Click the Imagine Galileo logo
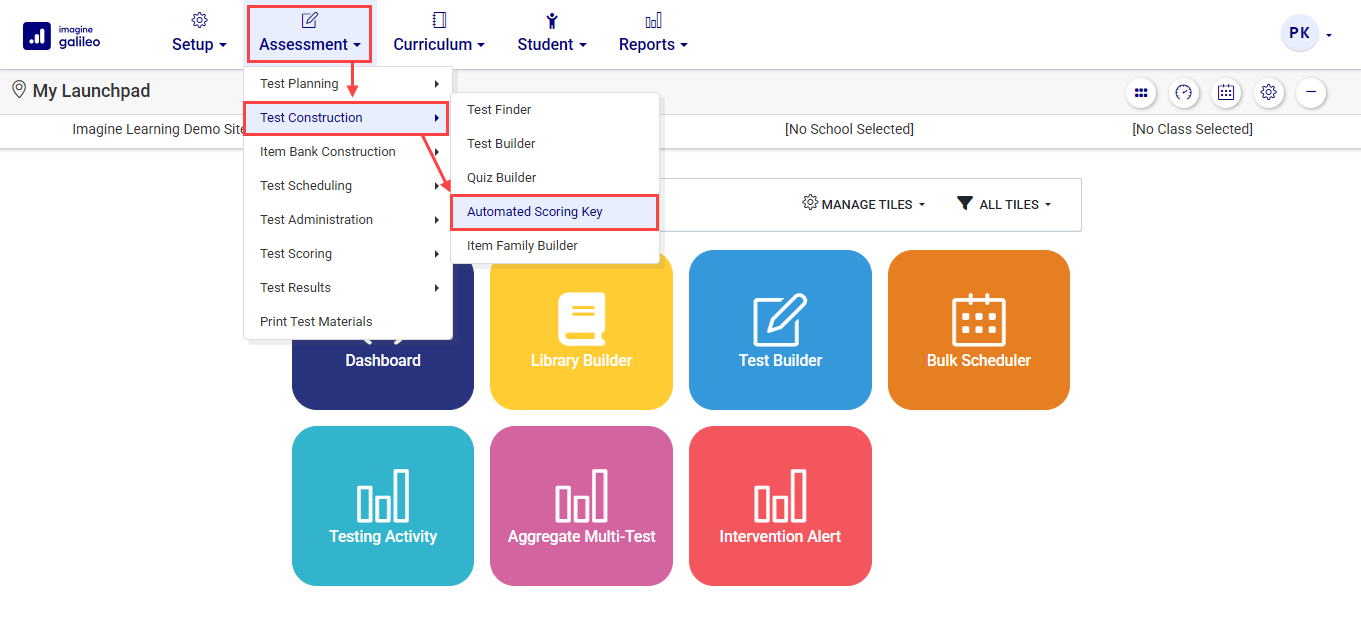 pos(61,36)
